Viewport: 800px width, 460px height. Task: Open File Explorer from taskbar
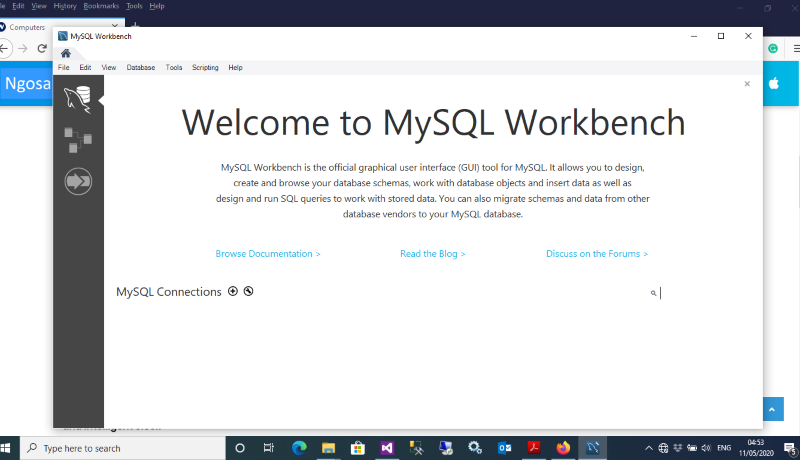328,448
